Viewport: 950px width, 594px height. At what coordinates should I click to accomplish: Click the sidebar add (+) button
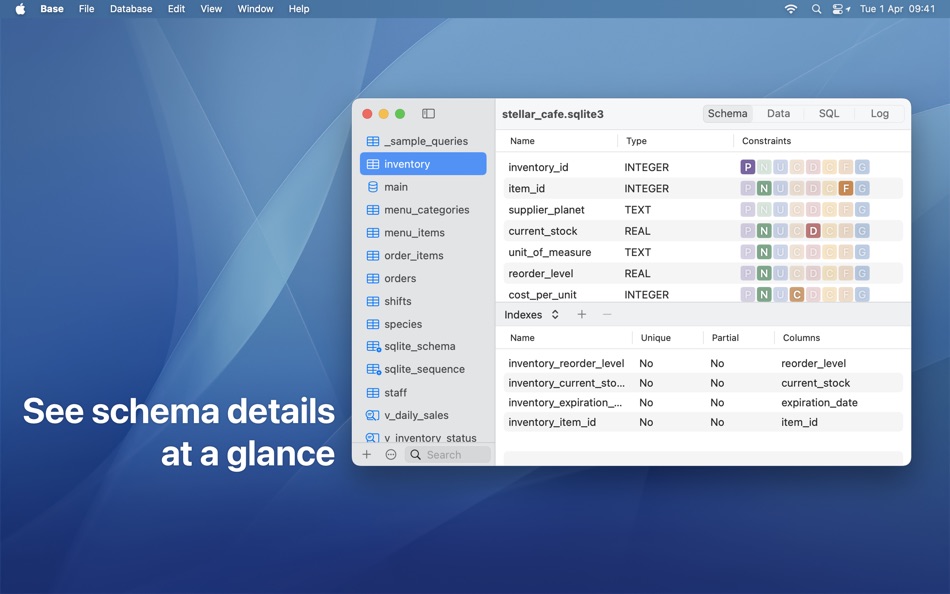(x=367, y=455)
